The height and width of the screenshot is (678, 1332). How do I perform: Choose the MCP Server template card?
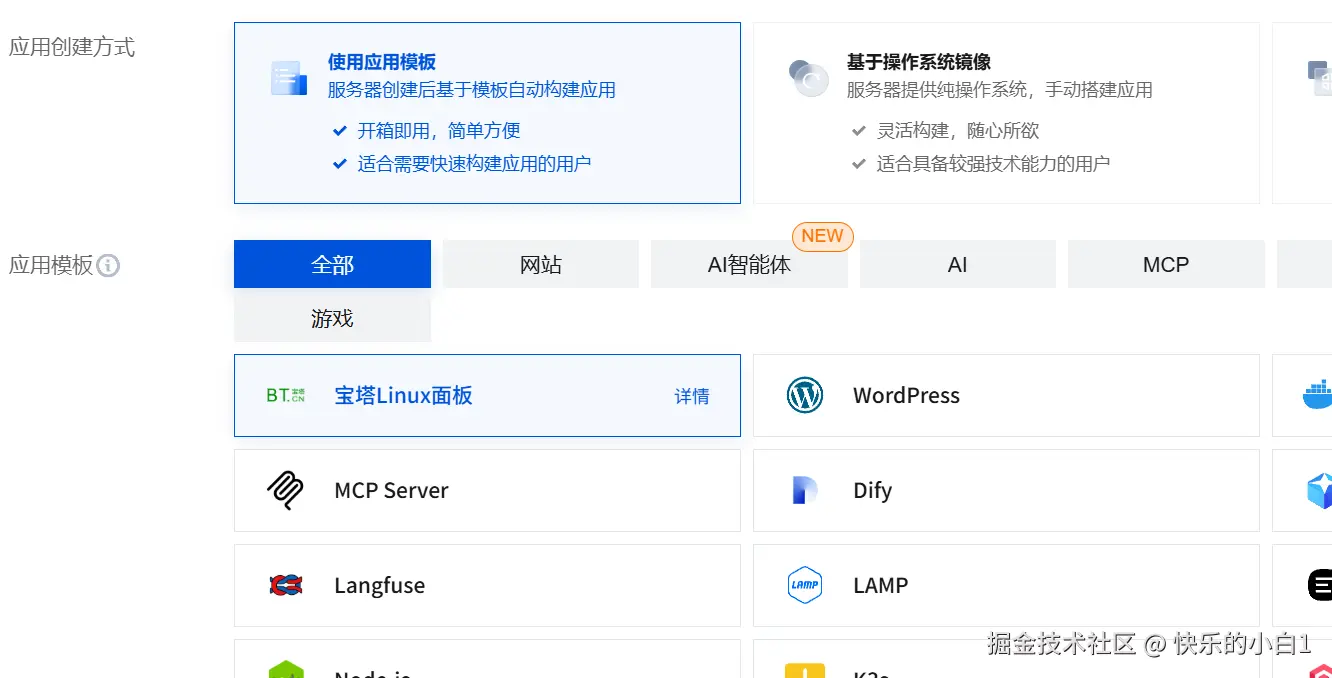click(487, 490)
